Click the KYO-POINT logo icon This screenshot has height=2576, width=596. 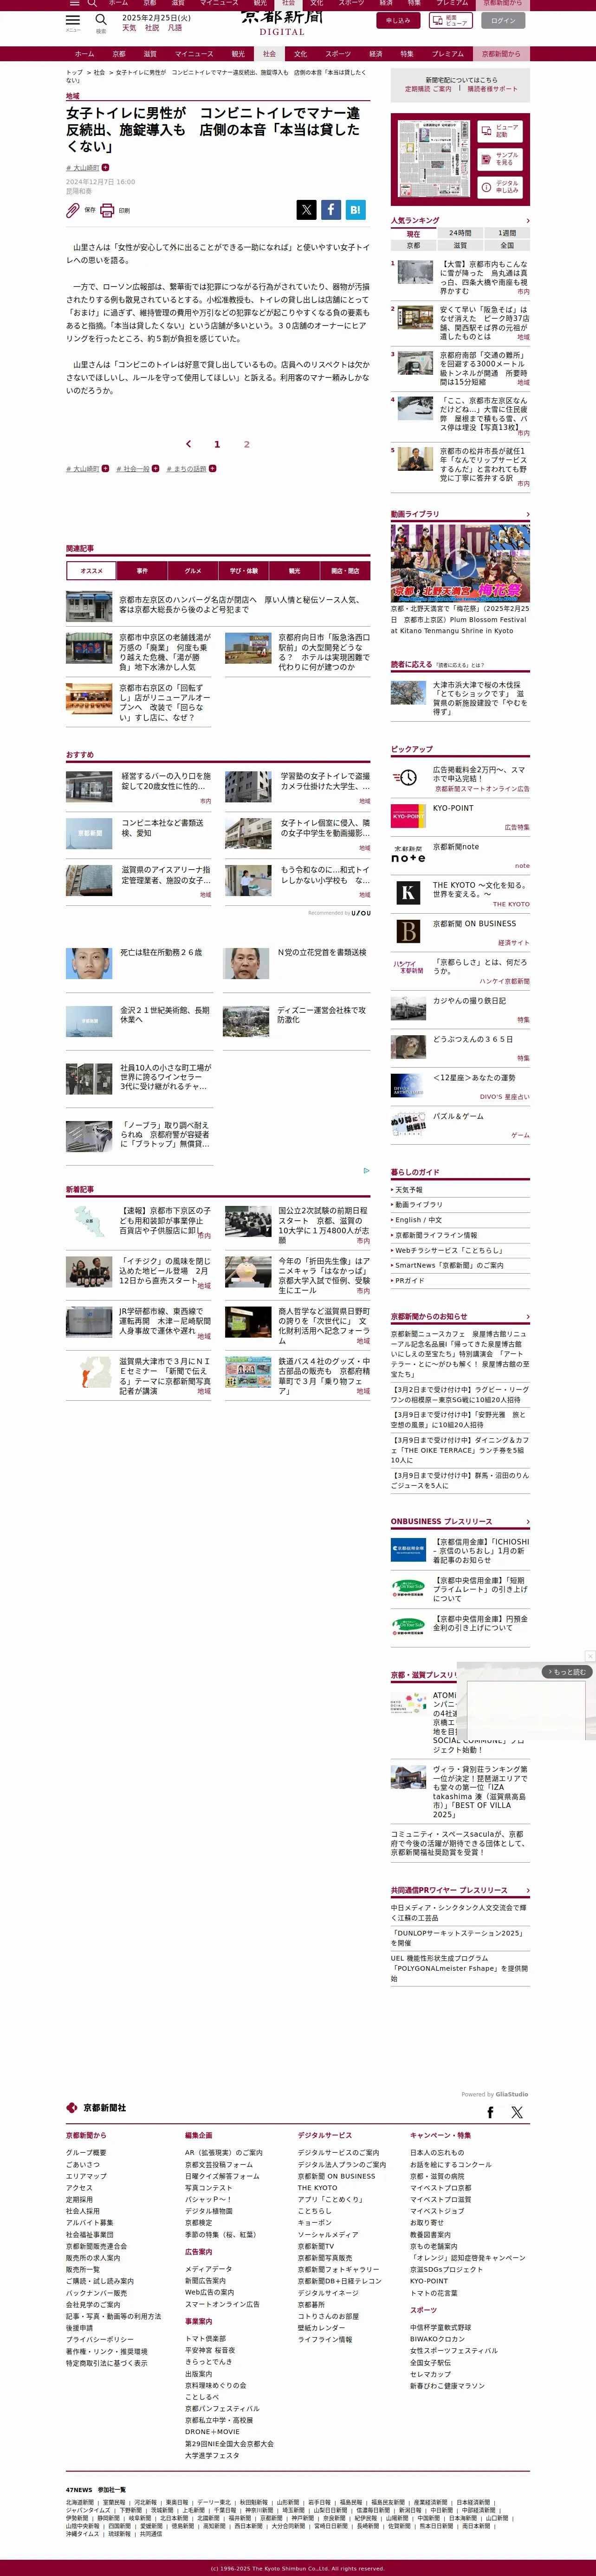(x=408, y=815)
